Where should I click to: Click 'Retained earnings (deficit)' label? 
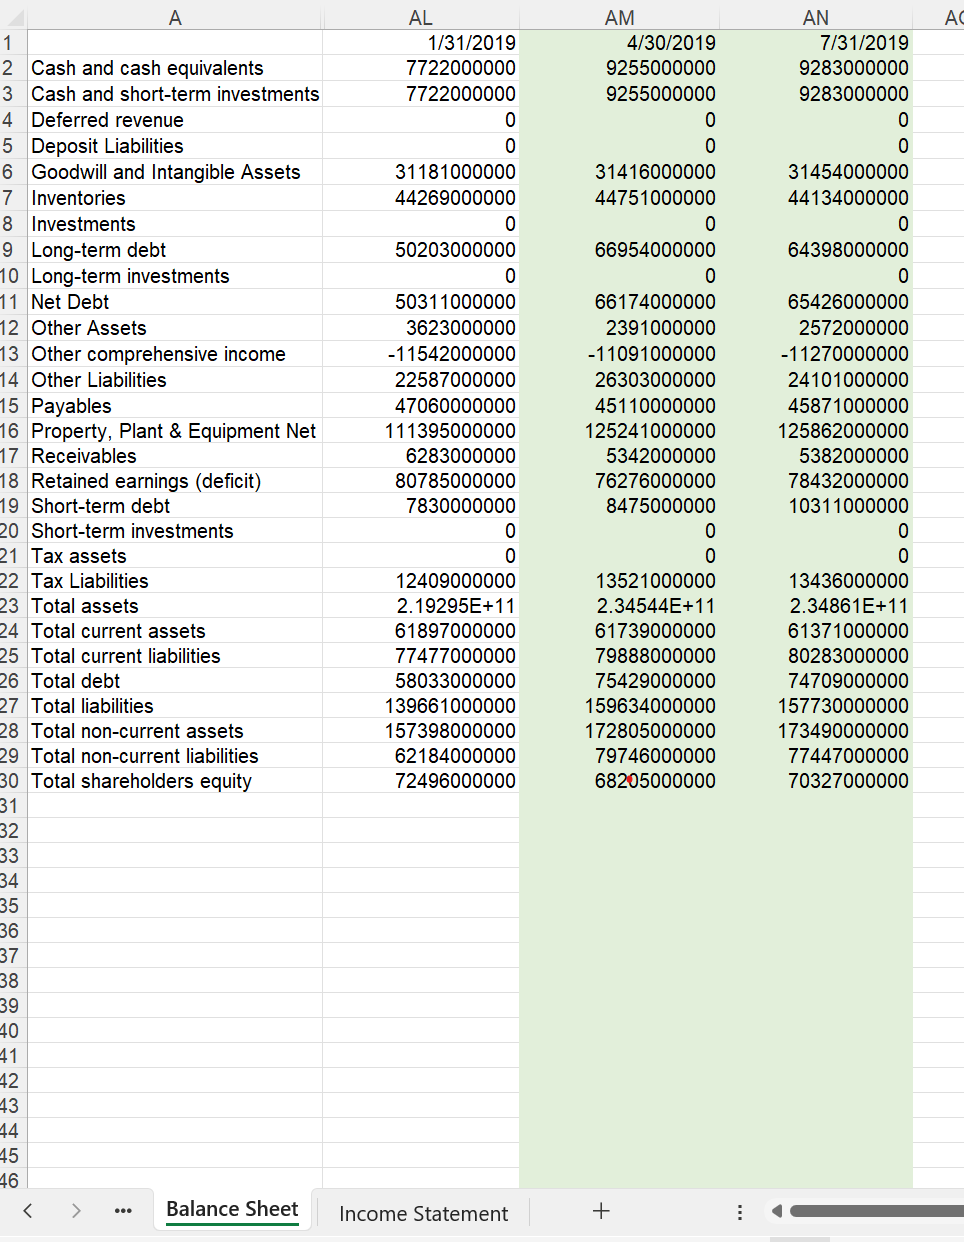(146, 481)
